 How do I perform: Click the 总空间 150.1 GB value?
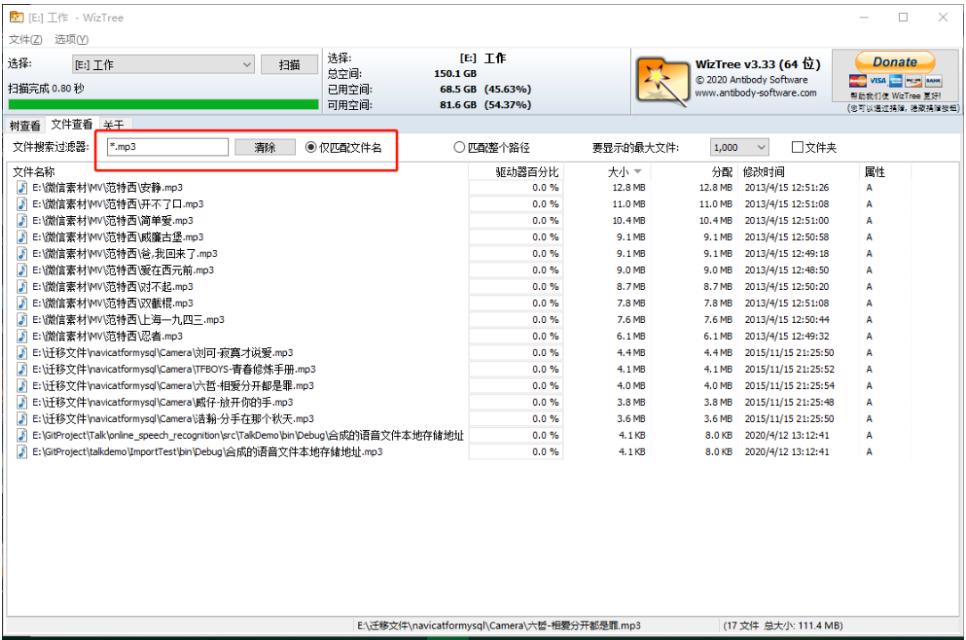coord(455,74)
